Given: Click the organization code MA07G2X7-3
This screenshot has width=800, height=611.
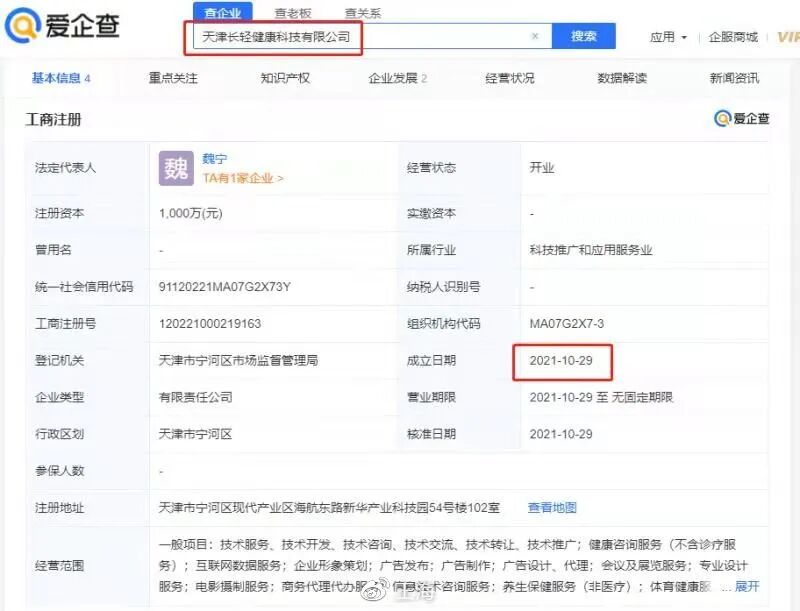Looking at the screenshot, I should (x=567, y=324).
